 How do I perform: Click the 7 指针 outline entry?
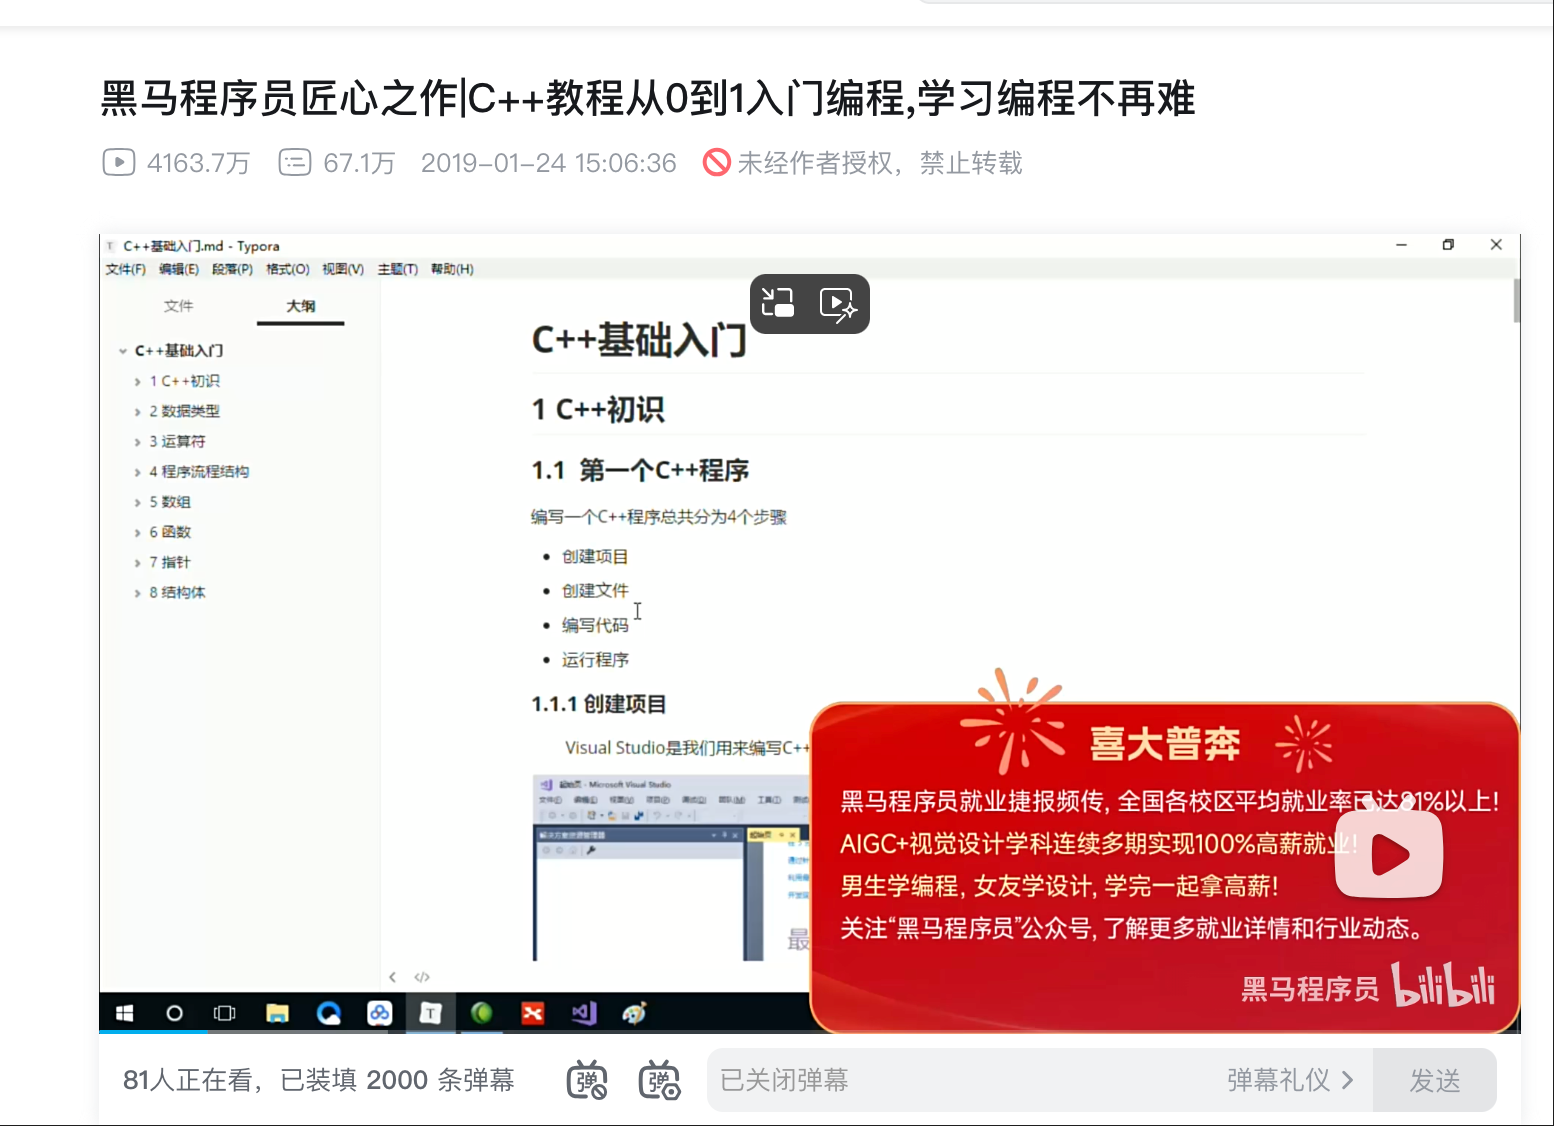click(x=169, y=562)
